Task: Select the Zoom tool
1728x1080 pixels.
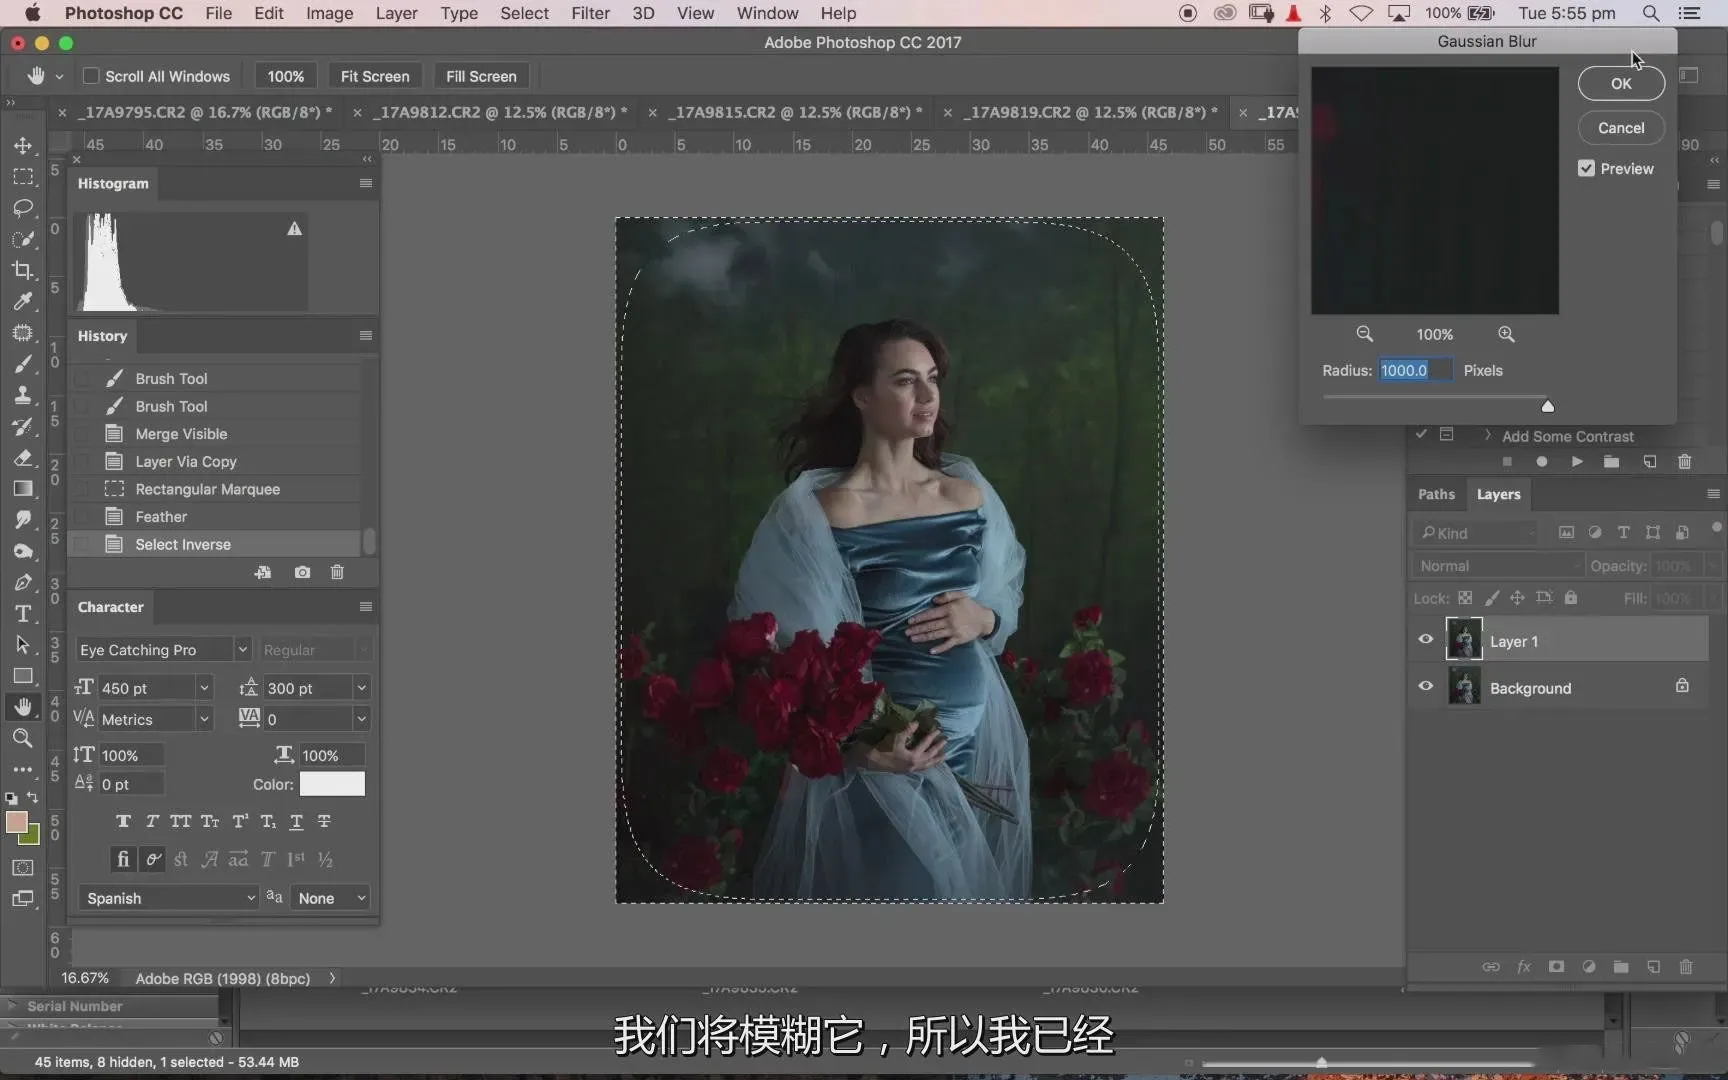Action: (22, 738)
